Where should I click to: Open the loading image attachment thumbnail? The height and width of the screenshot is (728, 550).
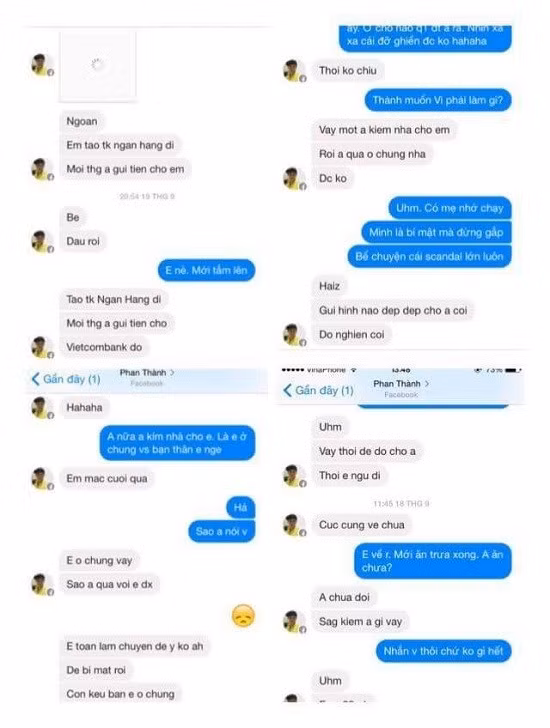tap(97, 65)
